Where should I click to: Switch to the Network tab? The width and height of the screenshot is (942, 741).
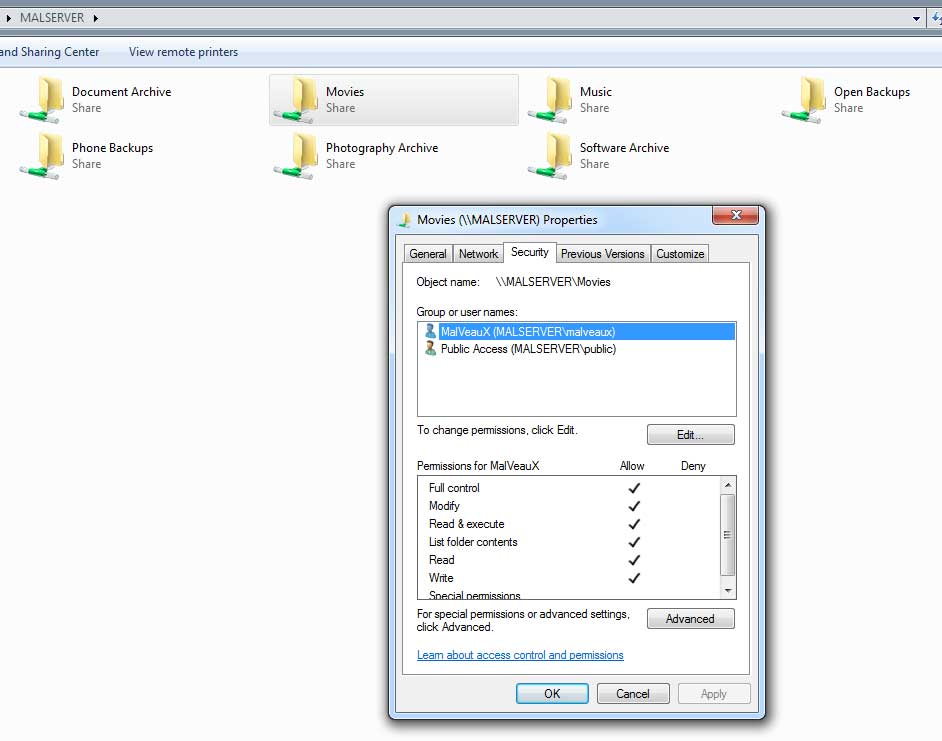(x=478, y=254)
